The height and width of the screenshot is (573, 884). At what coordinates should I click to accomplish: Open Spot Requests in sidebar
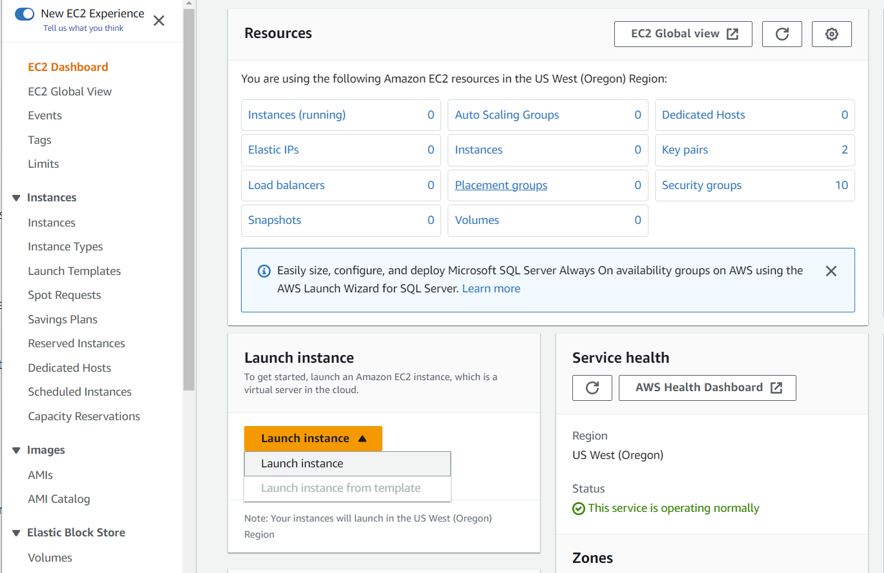pos(64,295)
